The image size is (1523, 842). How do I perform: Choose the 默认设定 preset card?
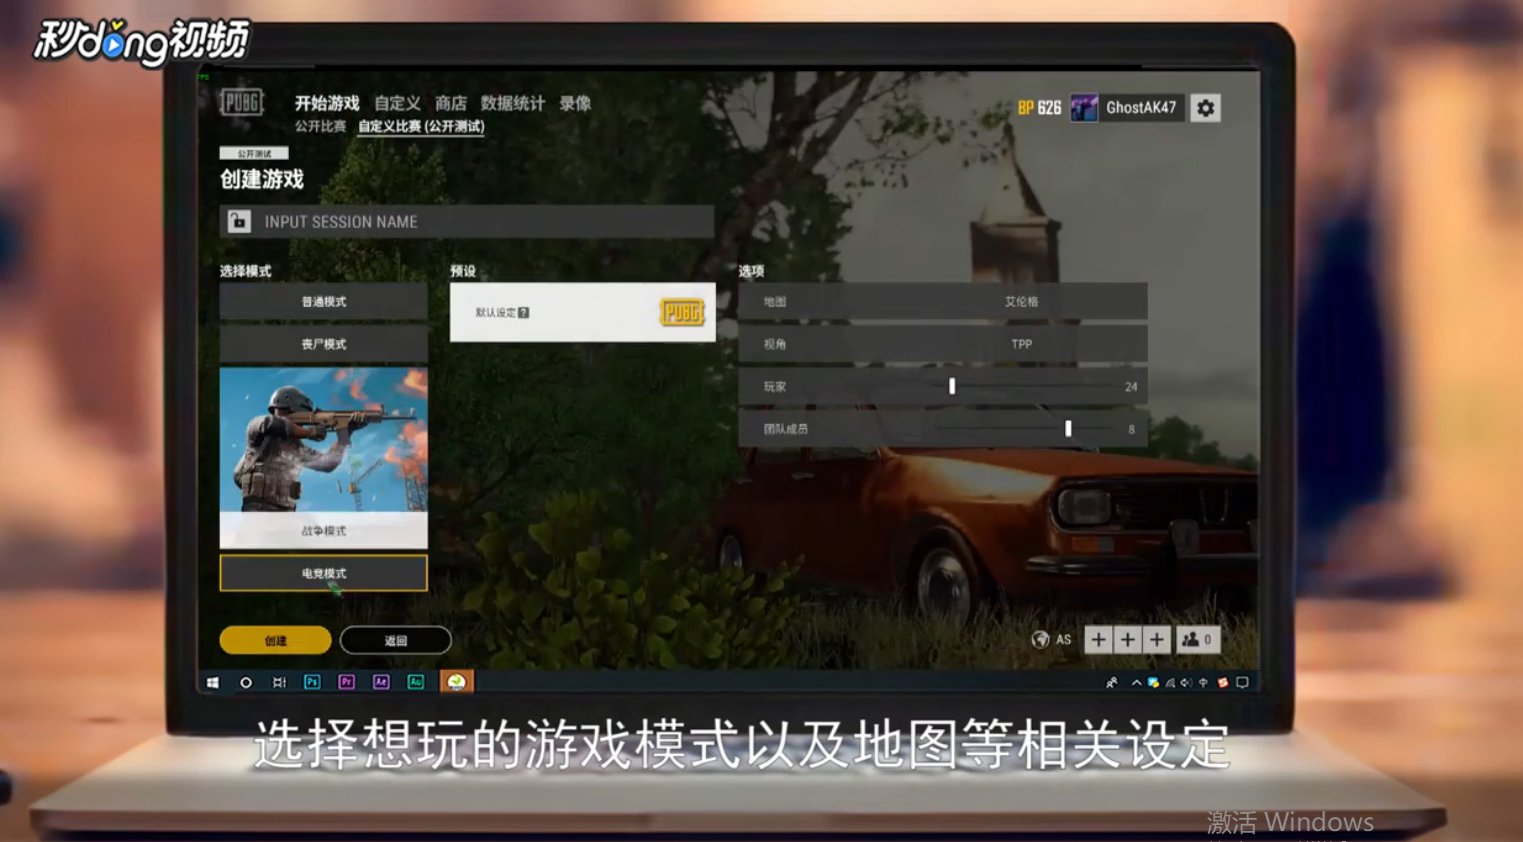[x=582, y=312]
